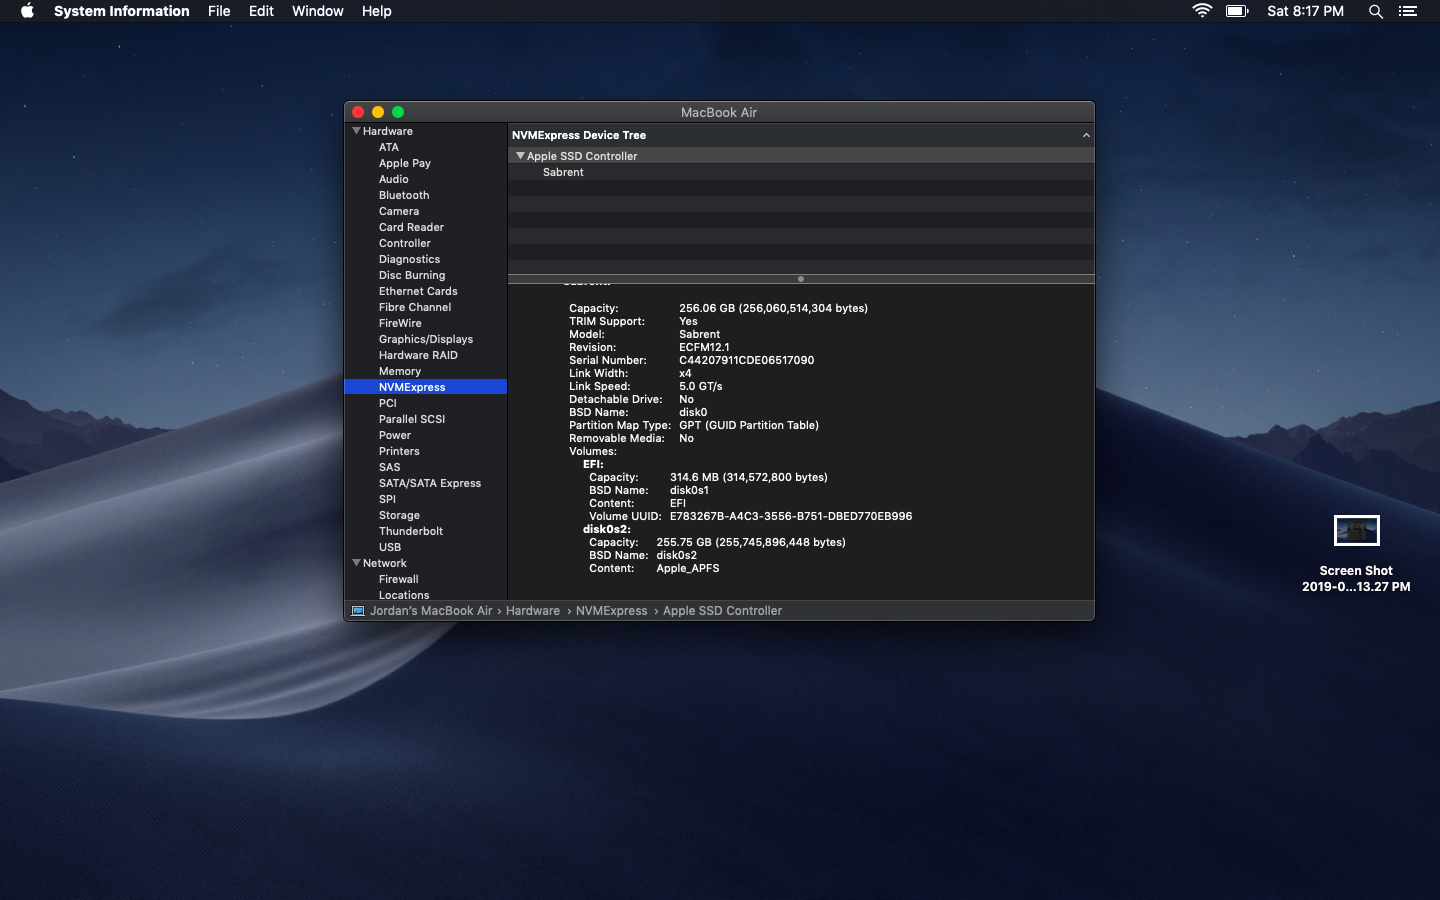1440x900 pixels.
Task: Click the Volume UUID value text
Action: click(791, 516)
